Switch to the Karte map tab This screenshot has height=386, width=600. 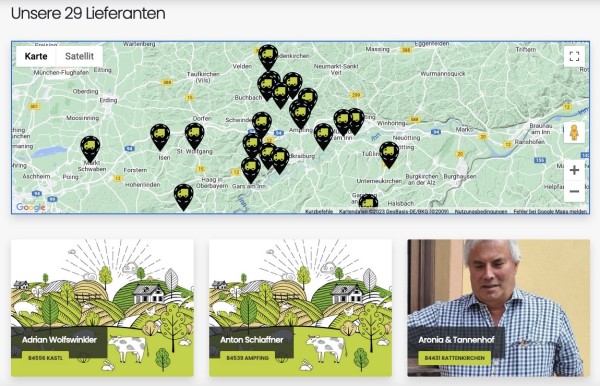(36, 56)
